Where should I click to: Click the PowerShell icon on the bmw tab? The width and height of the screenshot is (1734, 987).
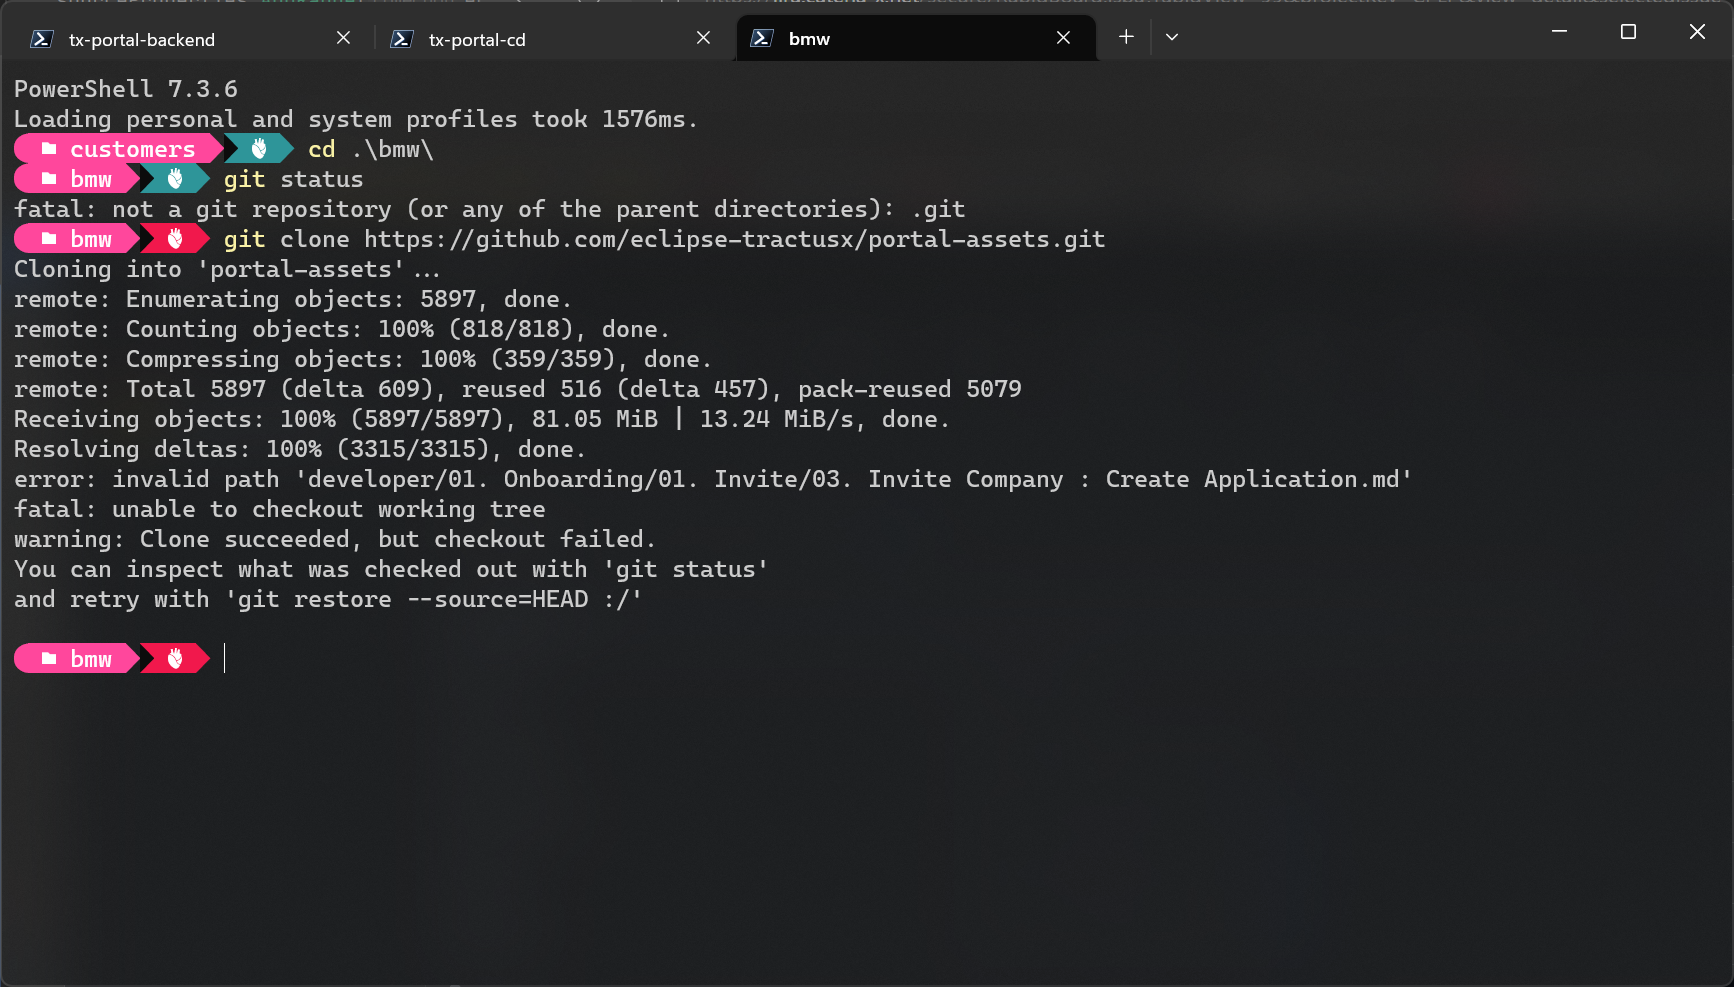click(762, 38)
